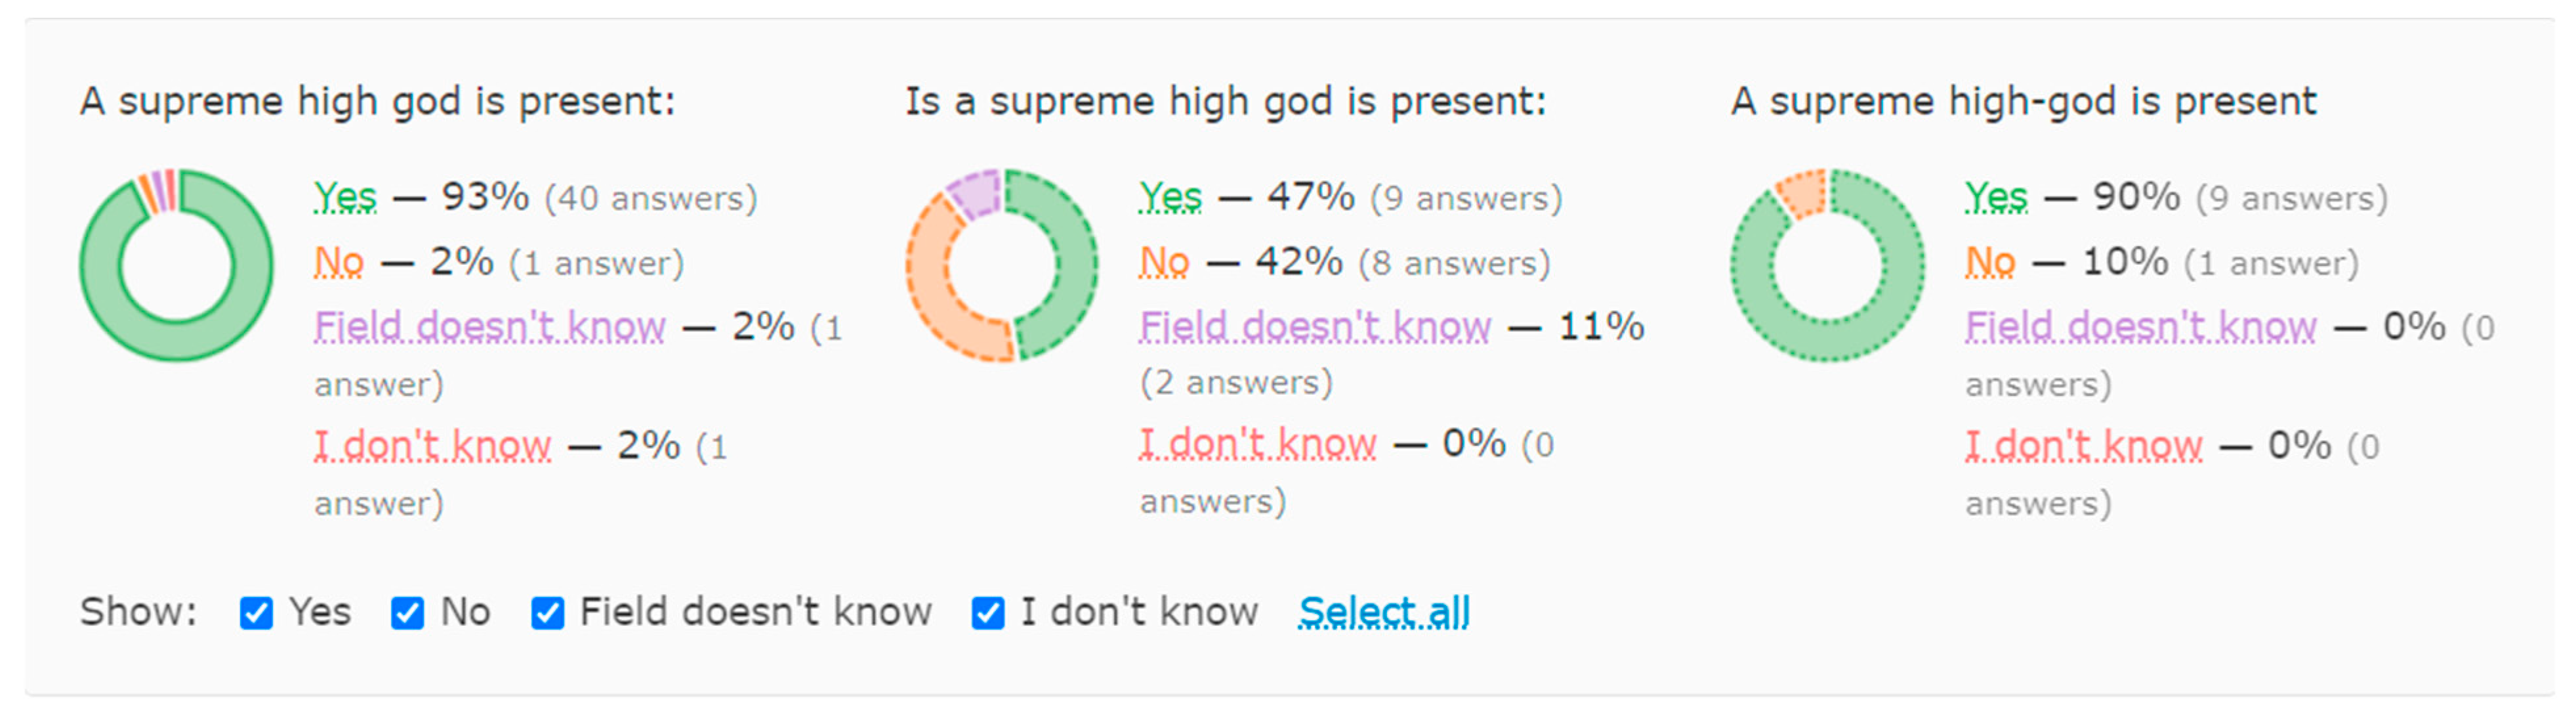Open the Yes 90% link in third chart
The width and height of the screenshot is (2576, 711).
1997,197
